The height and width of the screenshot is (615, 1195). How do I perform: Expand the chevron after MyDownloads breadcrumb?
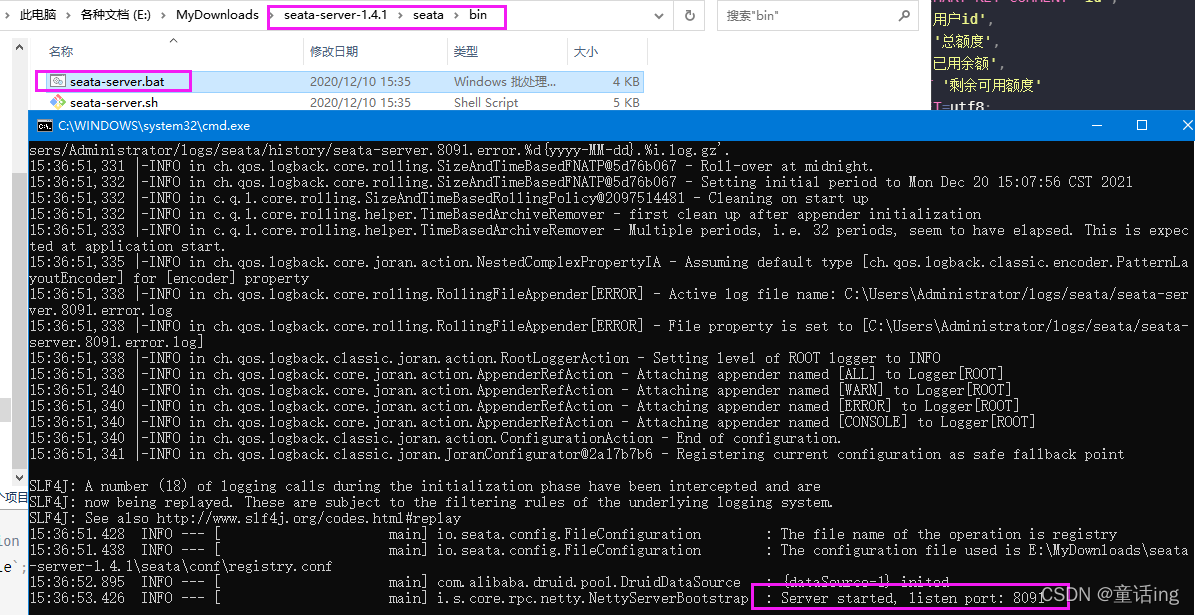click(x=270, y=15)
